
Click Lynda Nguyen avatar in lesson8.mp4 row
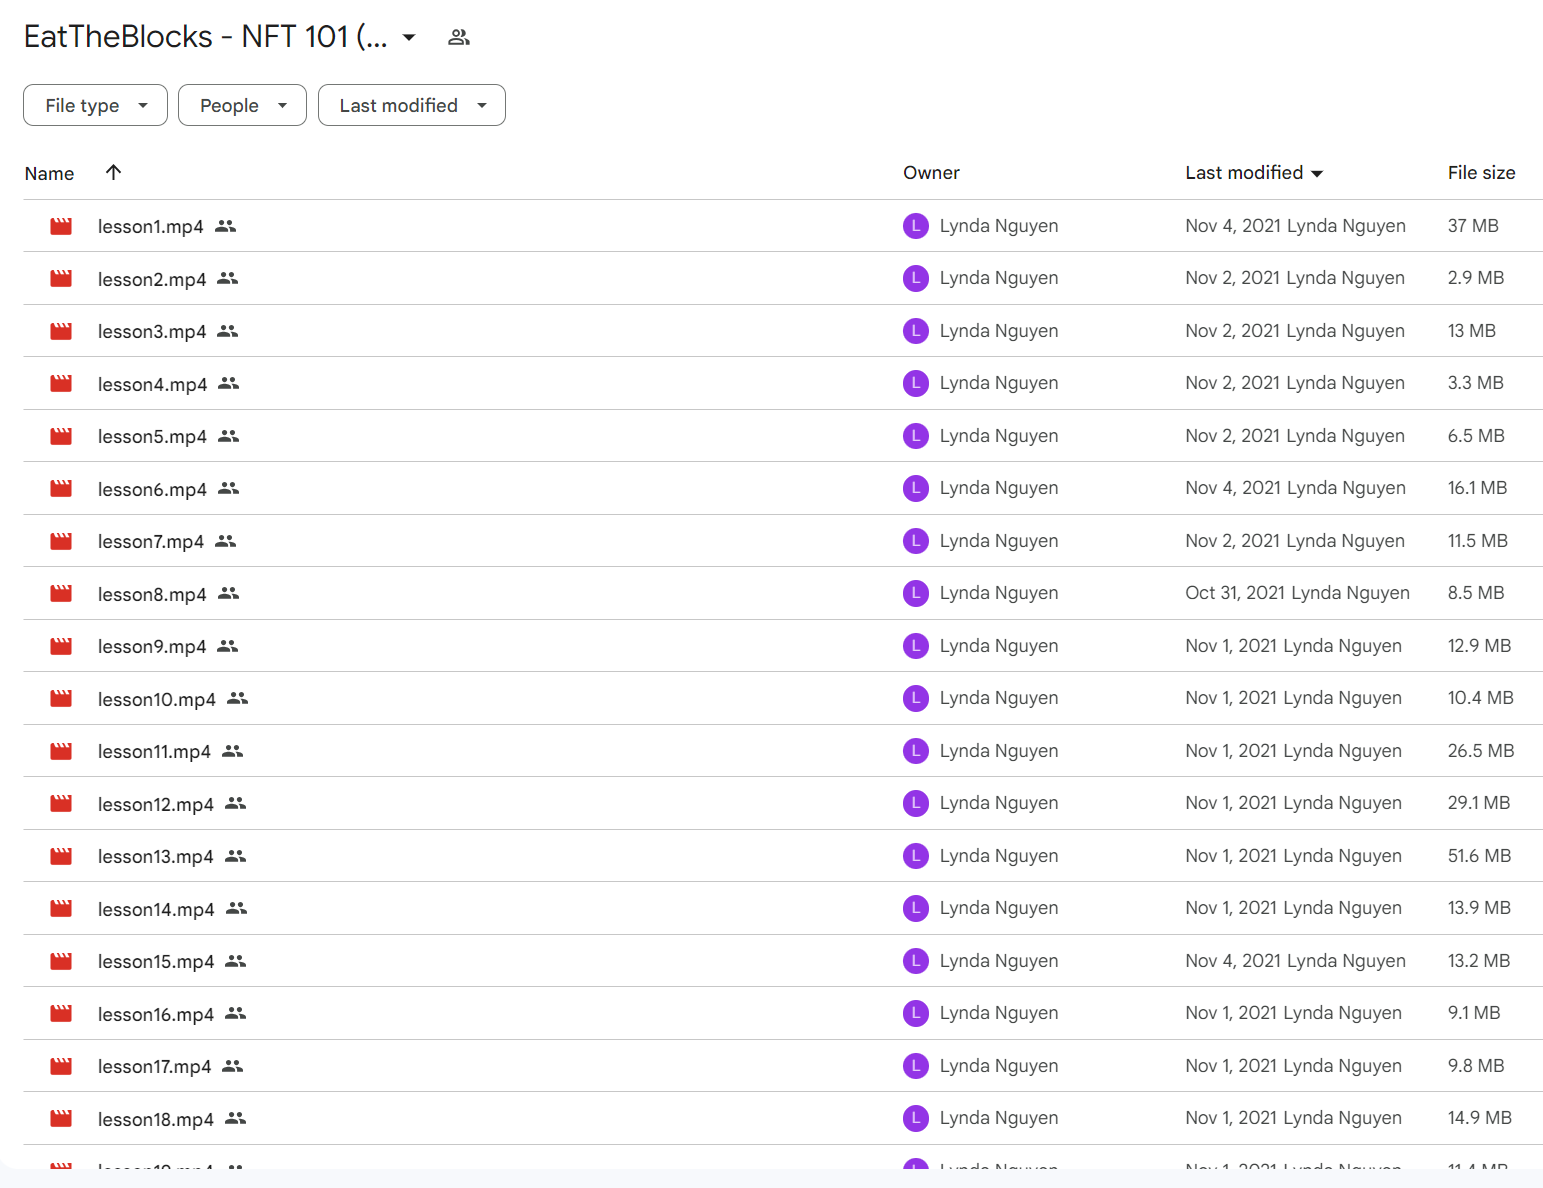[916, 593]
